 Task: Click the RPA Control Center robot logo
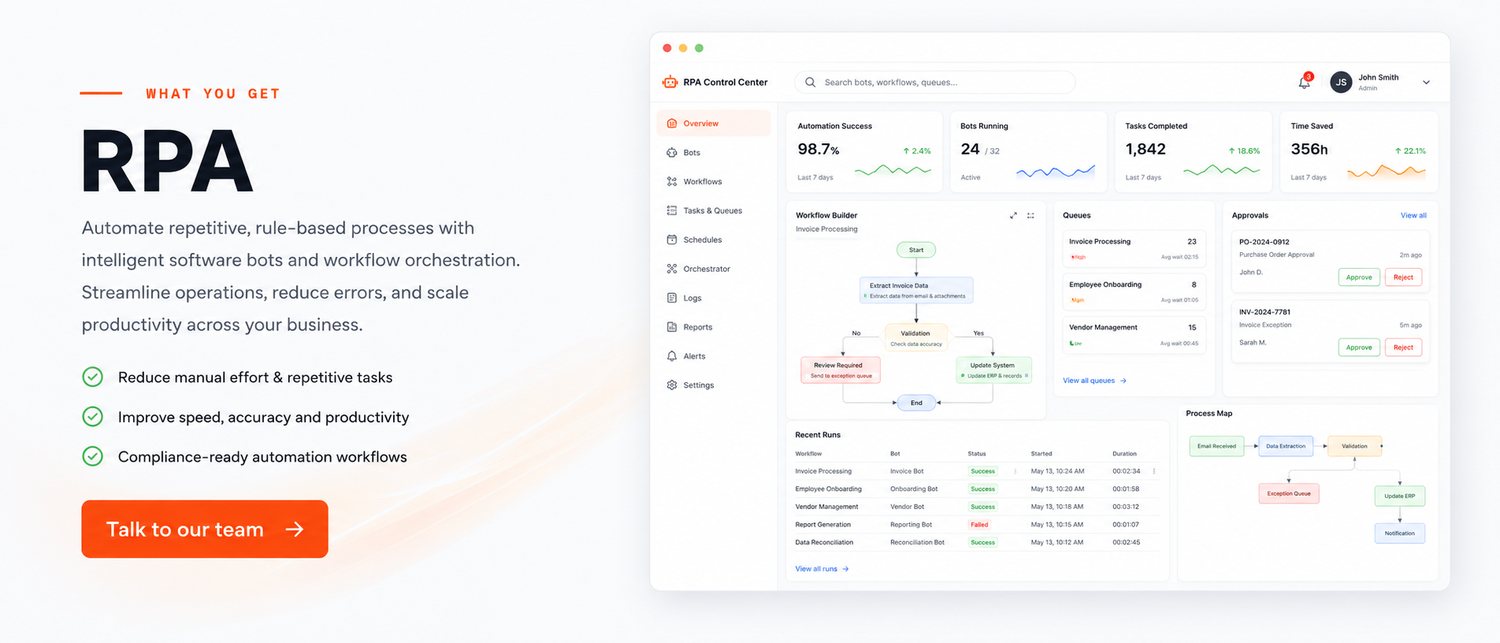pyautogui.click(x=670, y=82)
